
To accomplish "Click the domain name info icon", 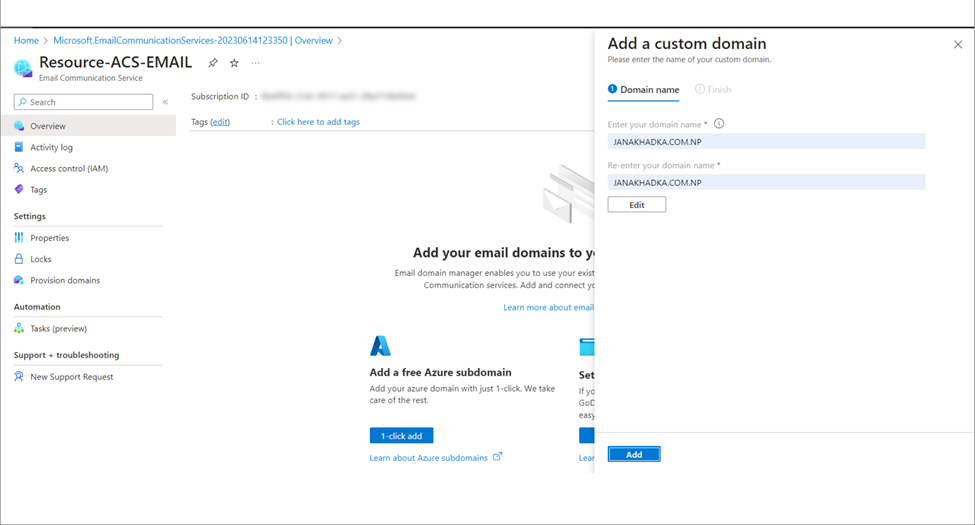I will 719,124.
